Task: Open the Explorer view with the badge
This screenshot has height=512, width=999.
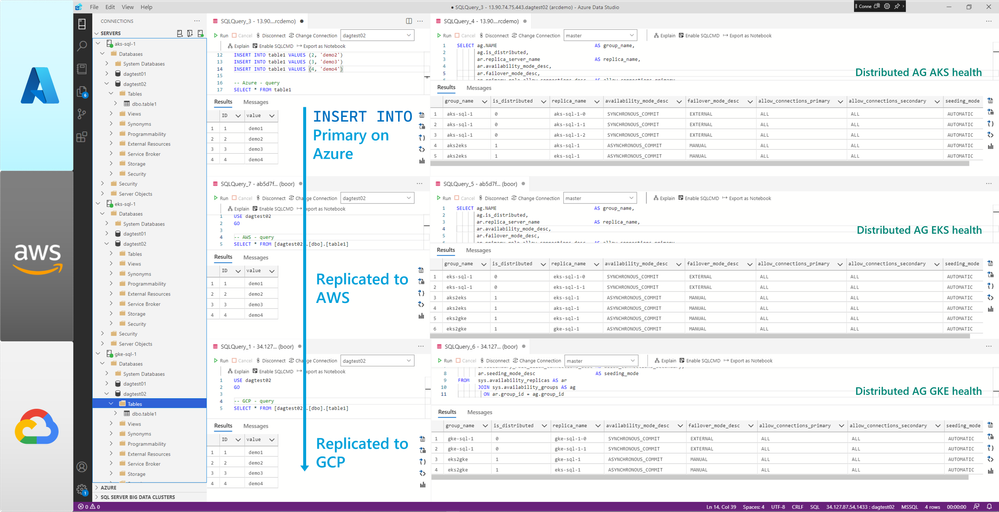Action: pyautogui.click(x=82, y=92)
